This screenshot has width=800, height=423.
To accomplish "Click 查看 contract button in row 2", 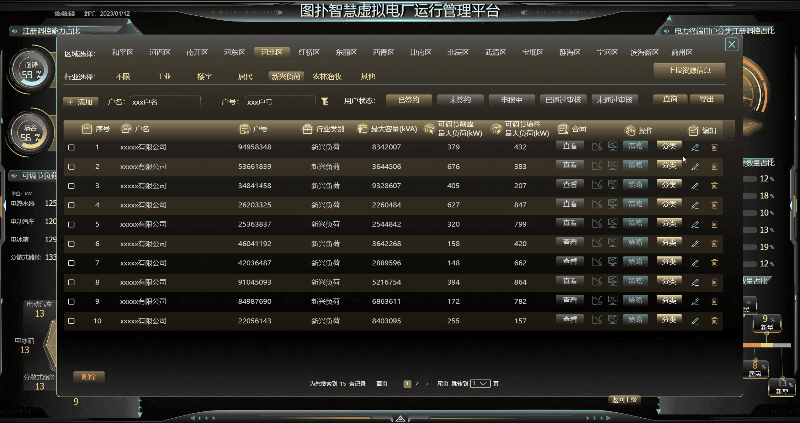I will pos(570,165).
